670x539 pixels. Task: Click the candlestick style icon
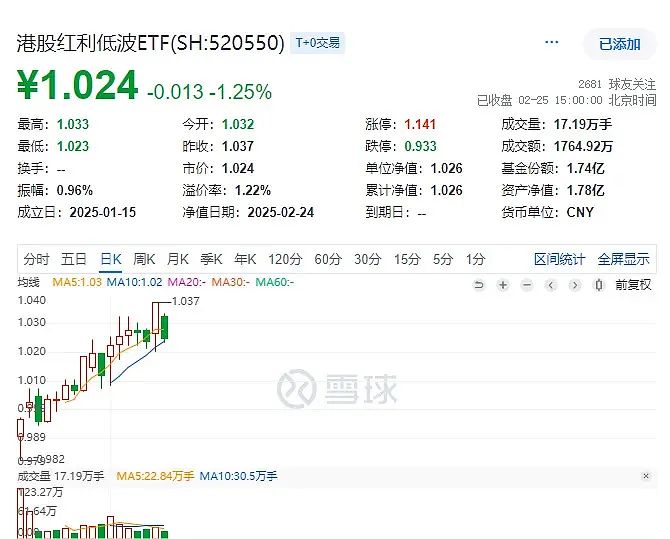pyautogui.click(x=599, y=285)
